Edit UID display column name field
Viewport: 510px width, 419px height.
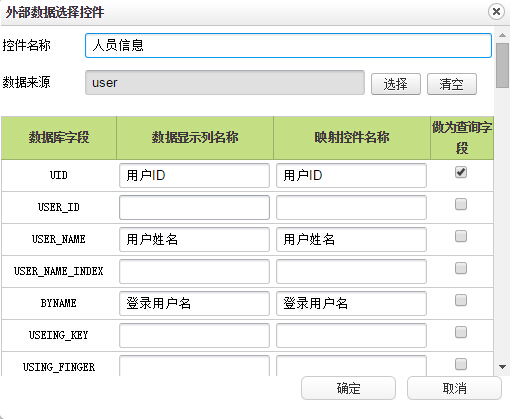point(194,175)
